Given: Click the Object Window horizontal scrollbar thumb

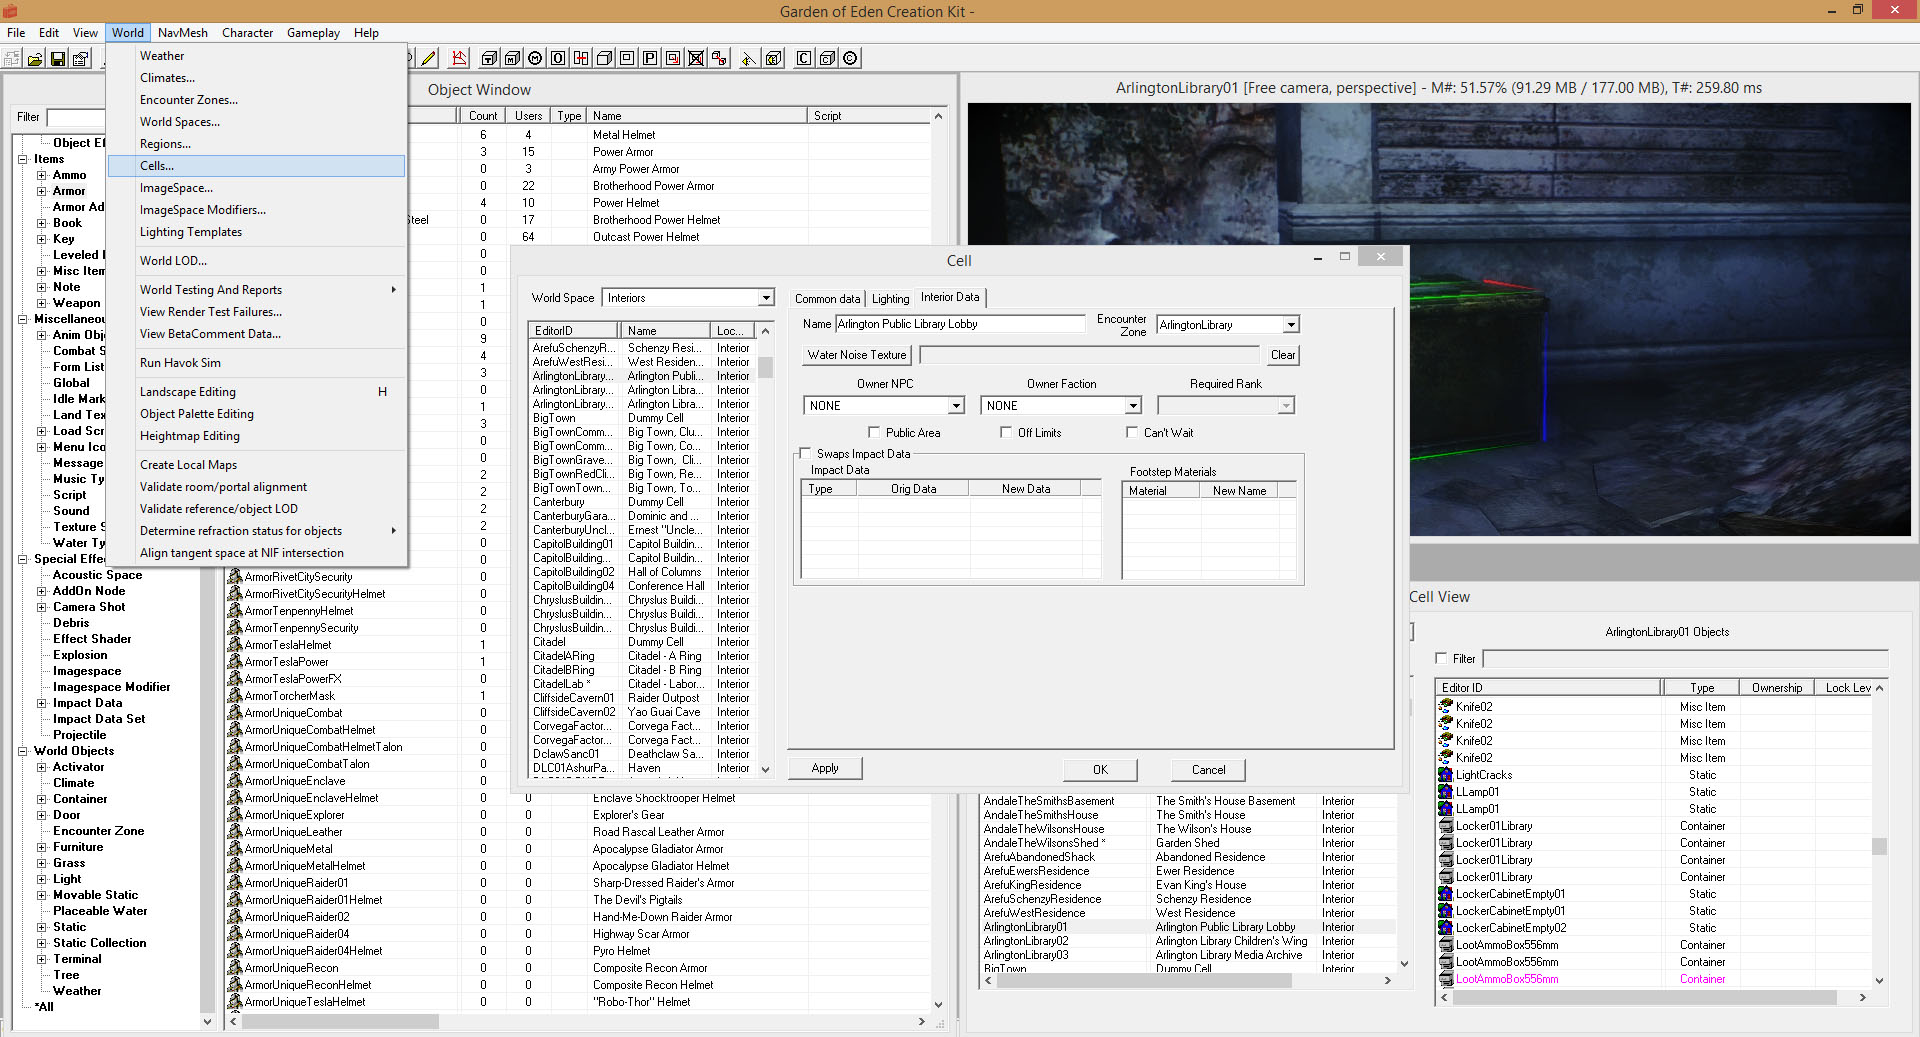Looking at the screenshot, I should point(340,1021).
